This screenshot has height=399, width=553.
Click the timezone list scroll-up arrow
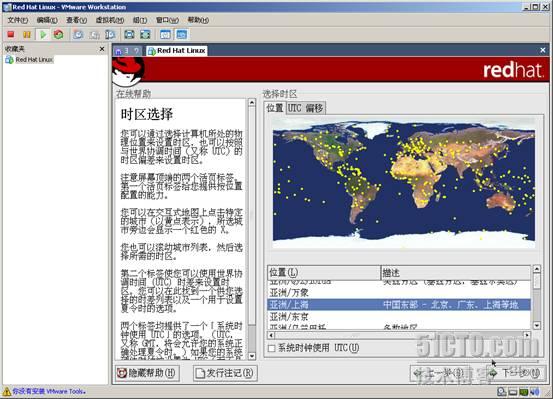coord(536,269)
